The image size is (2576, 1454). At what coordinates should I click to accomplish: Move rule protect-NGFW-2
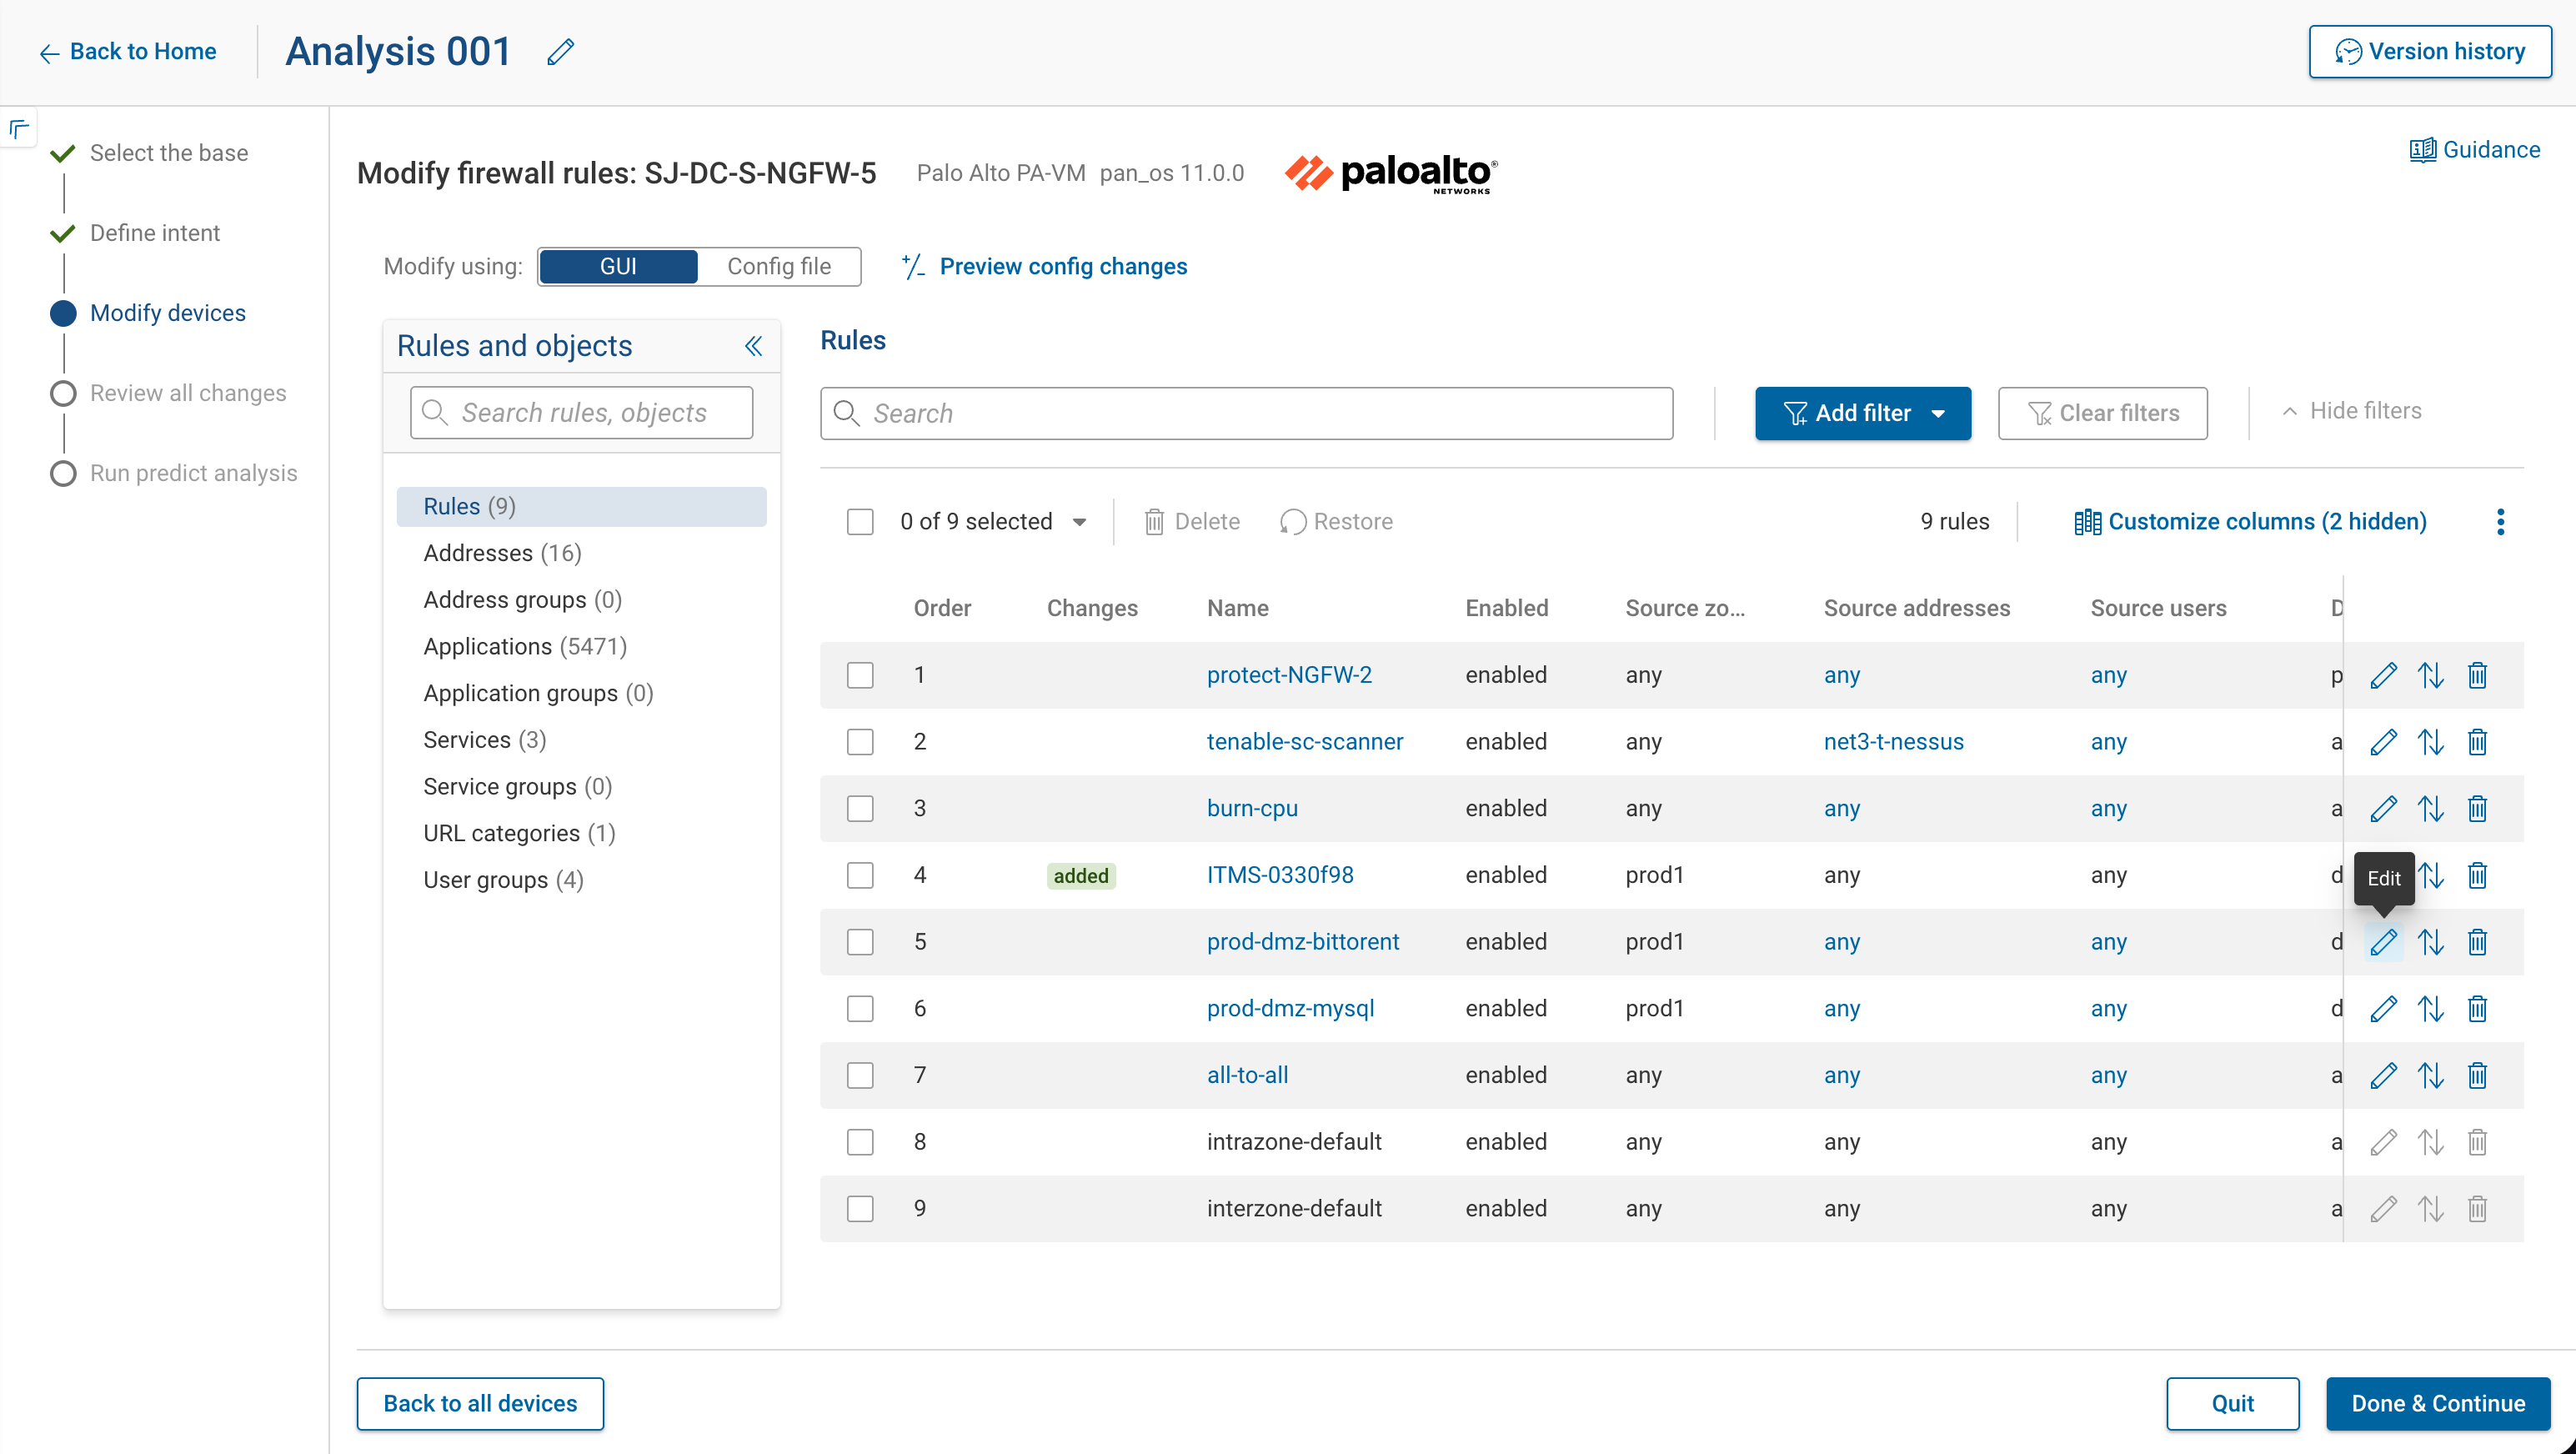click(x=2431, y=675)
